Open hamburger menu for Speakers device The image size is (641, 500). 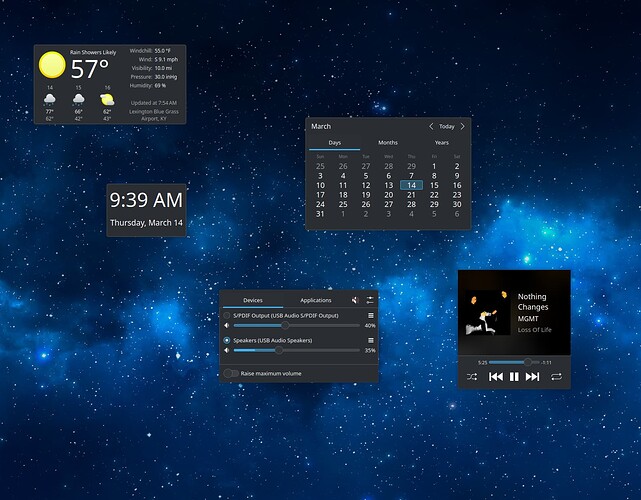point(371,341)
